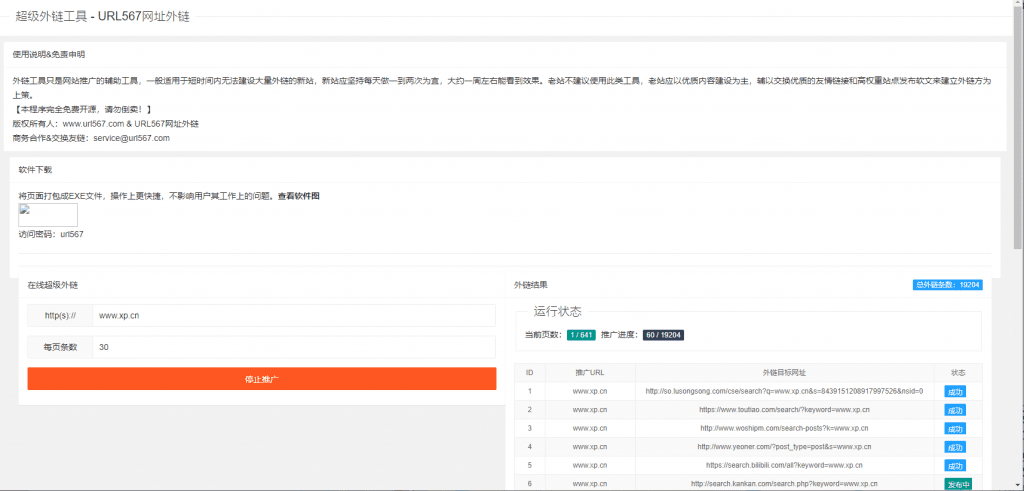Open the 查看软件图 link

[x=298, y=196]
